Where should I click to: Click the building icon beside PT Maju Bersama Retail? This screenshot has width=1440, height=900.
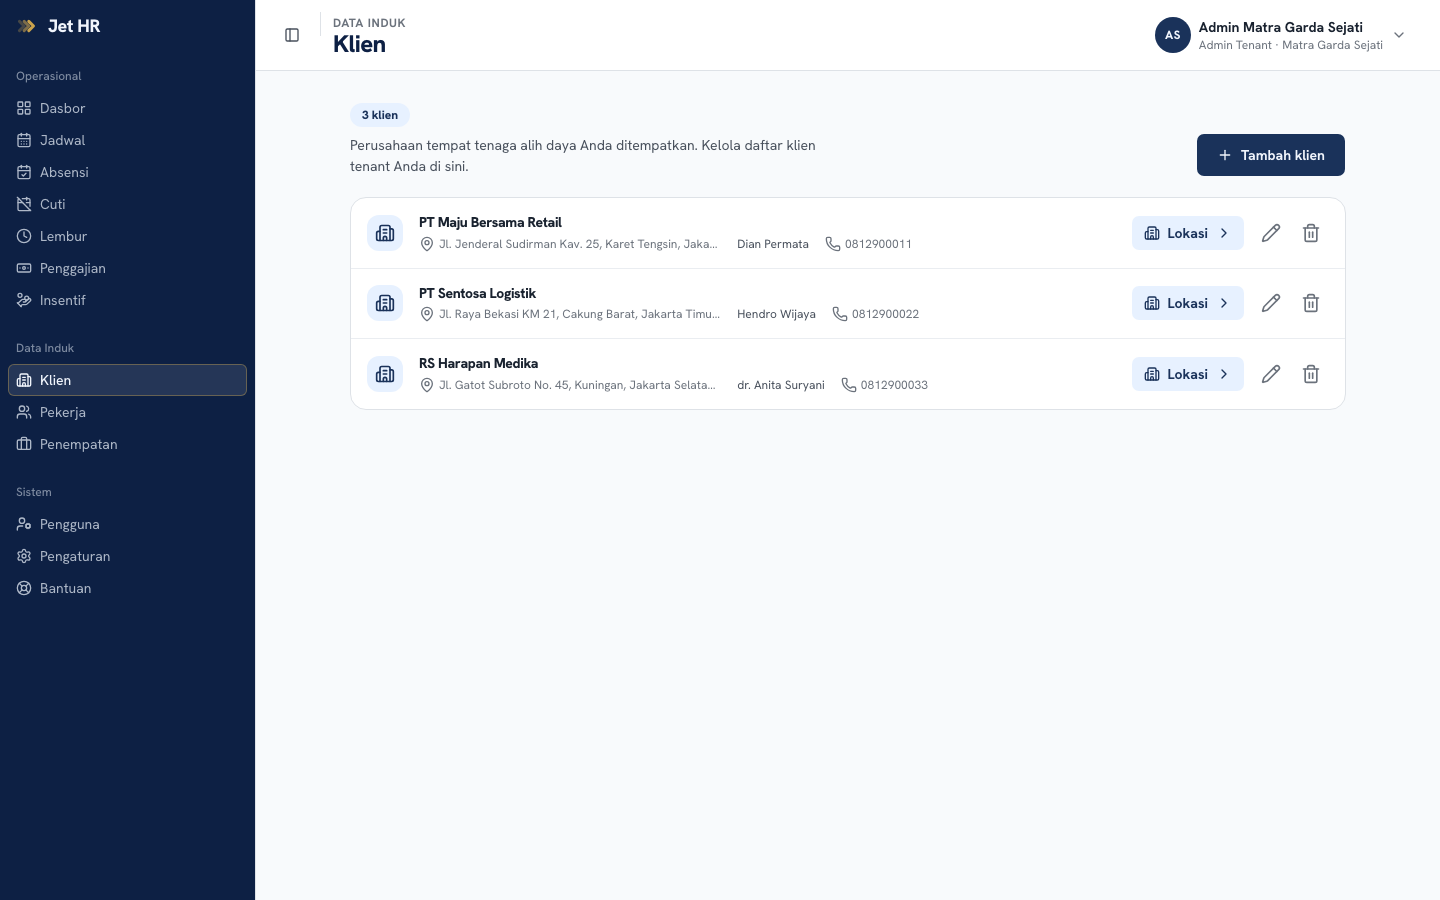tap(385, 233)
